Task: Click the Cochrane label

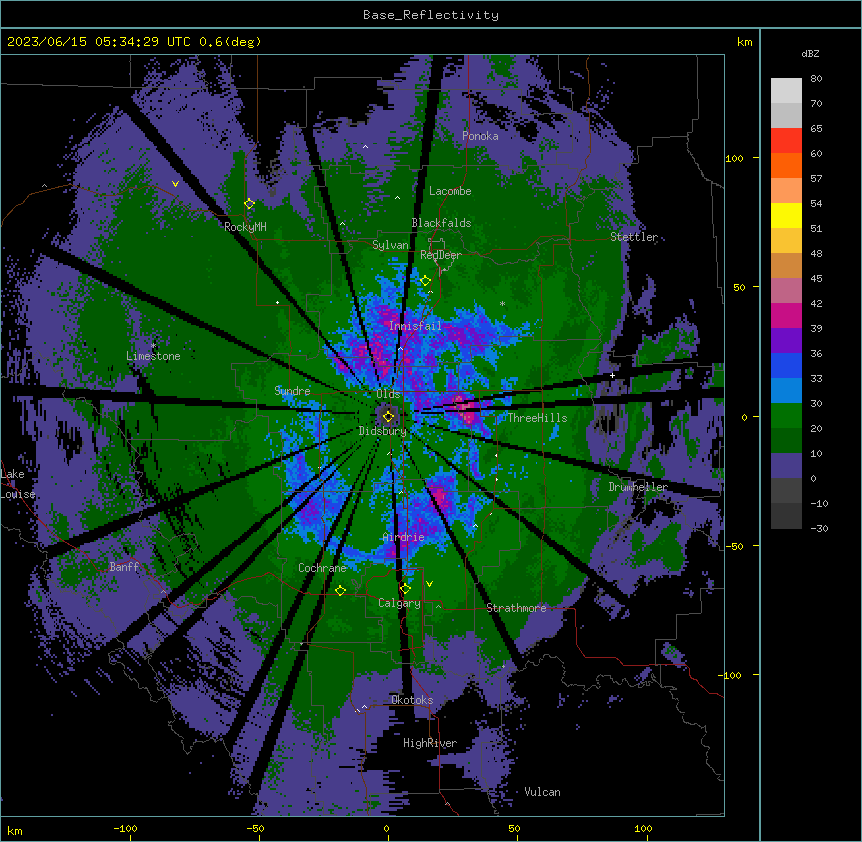Action: [322, 568]
